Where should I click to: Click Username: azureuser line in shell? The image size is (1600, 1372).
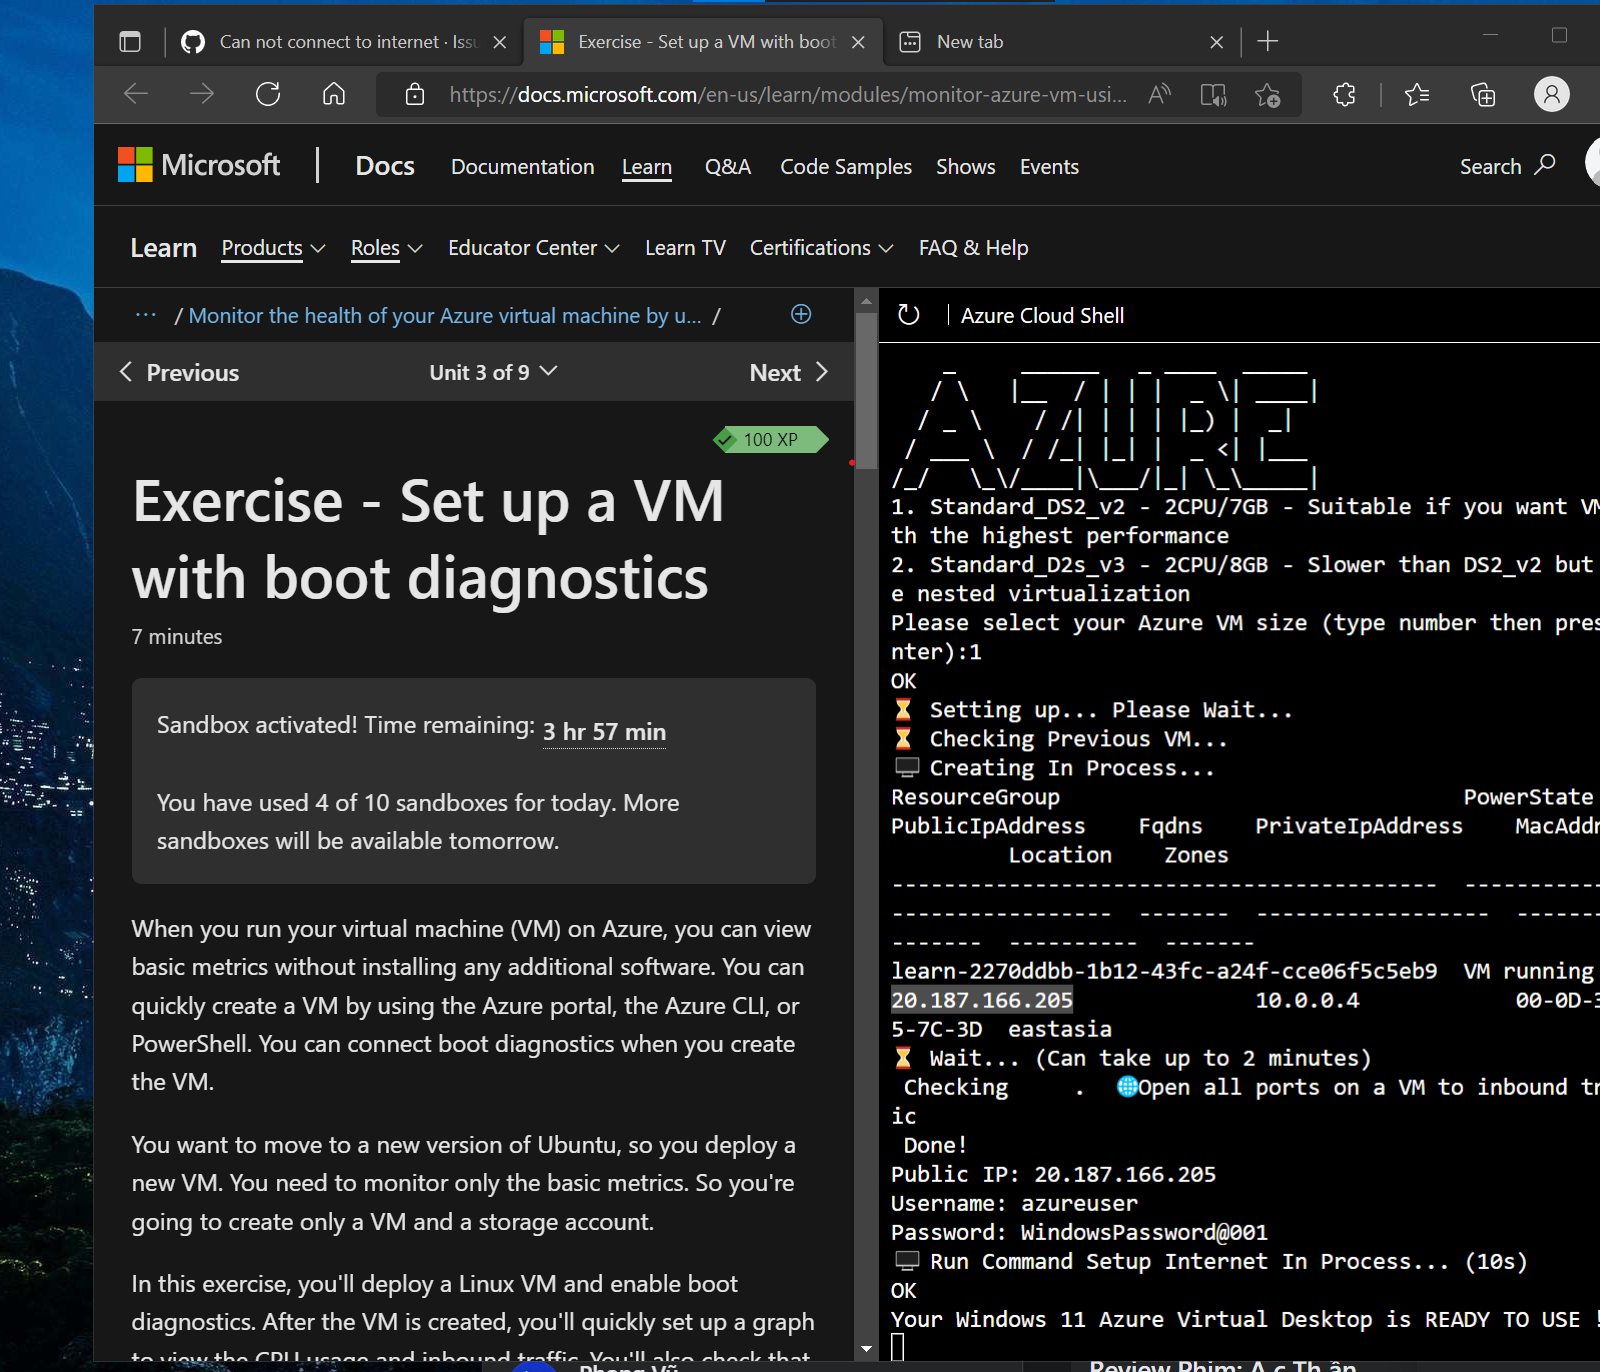pyautogui.click(x=1014, y=1203)
